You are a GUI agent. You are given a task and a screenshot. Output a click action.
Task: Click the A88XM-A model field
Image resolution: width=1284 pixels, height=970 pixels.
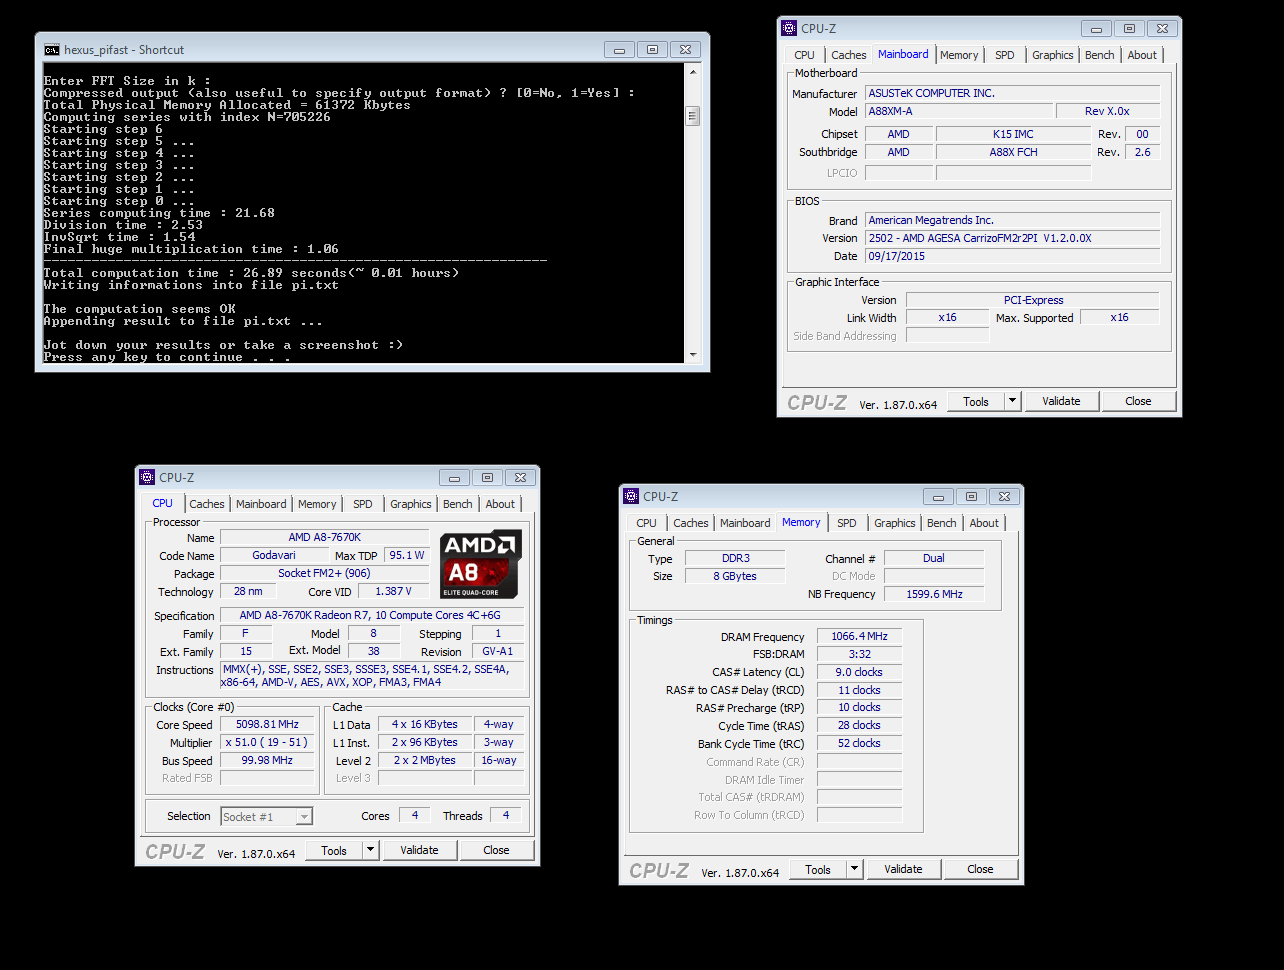(x=958, y=111)
